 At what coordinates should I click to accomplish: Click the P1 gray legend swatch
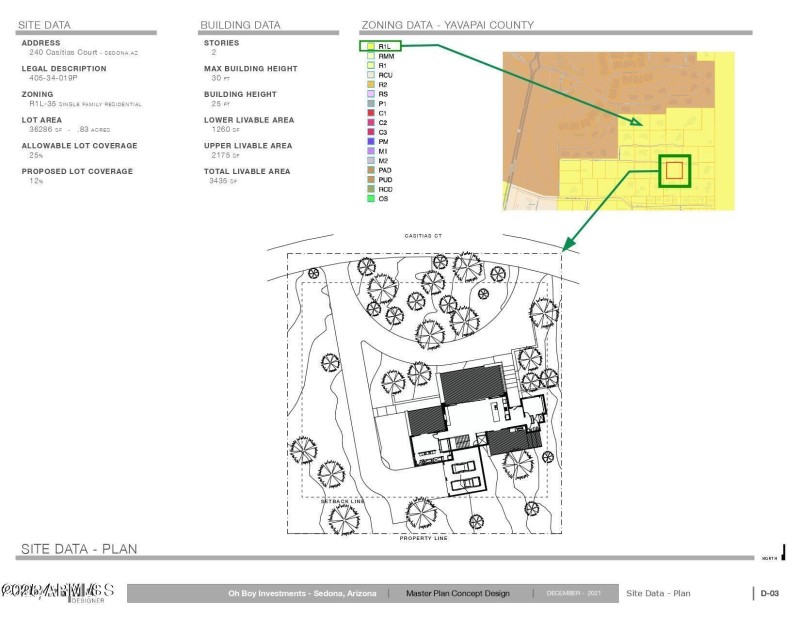pos(370,104)
